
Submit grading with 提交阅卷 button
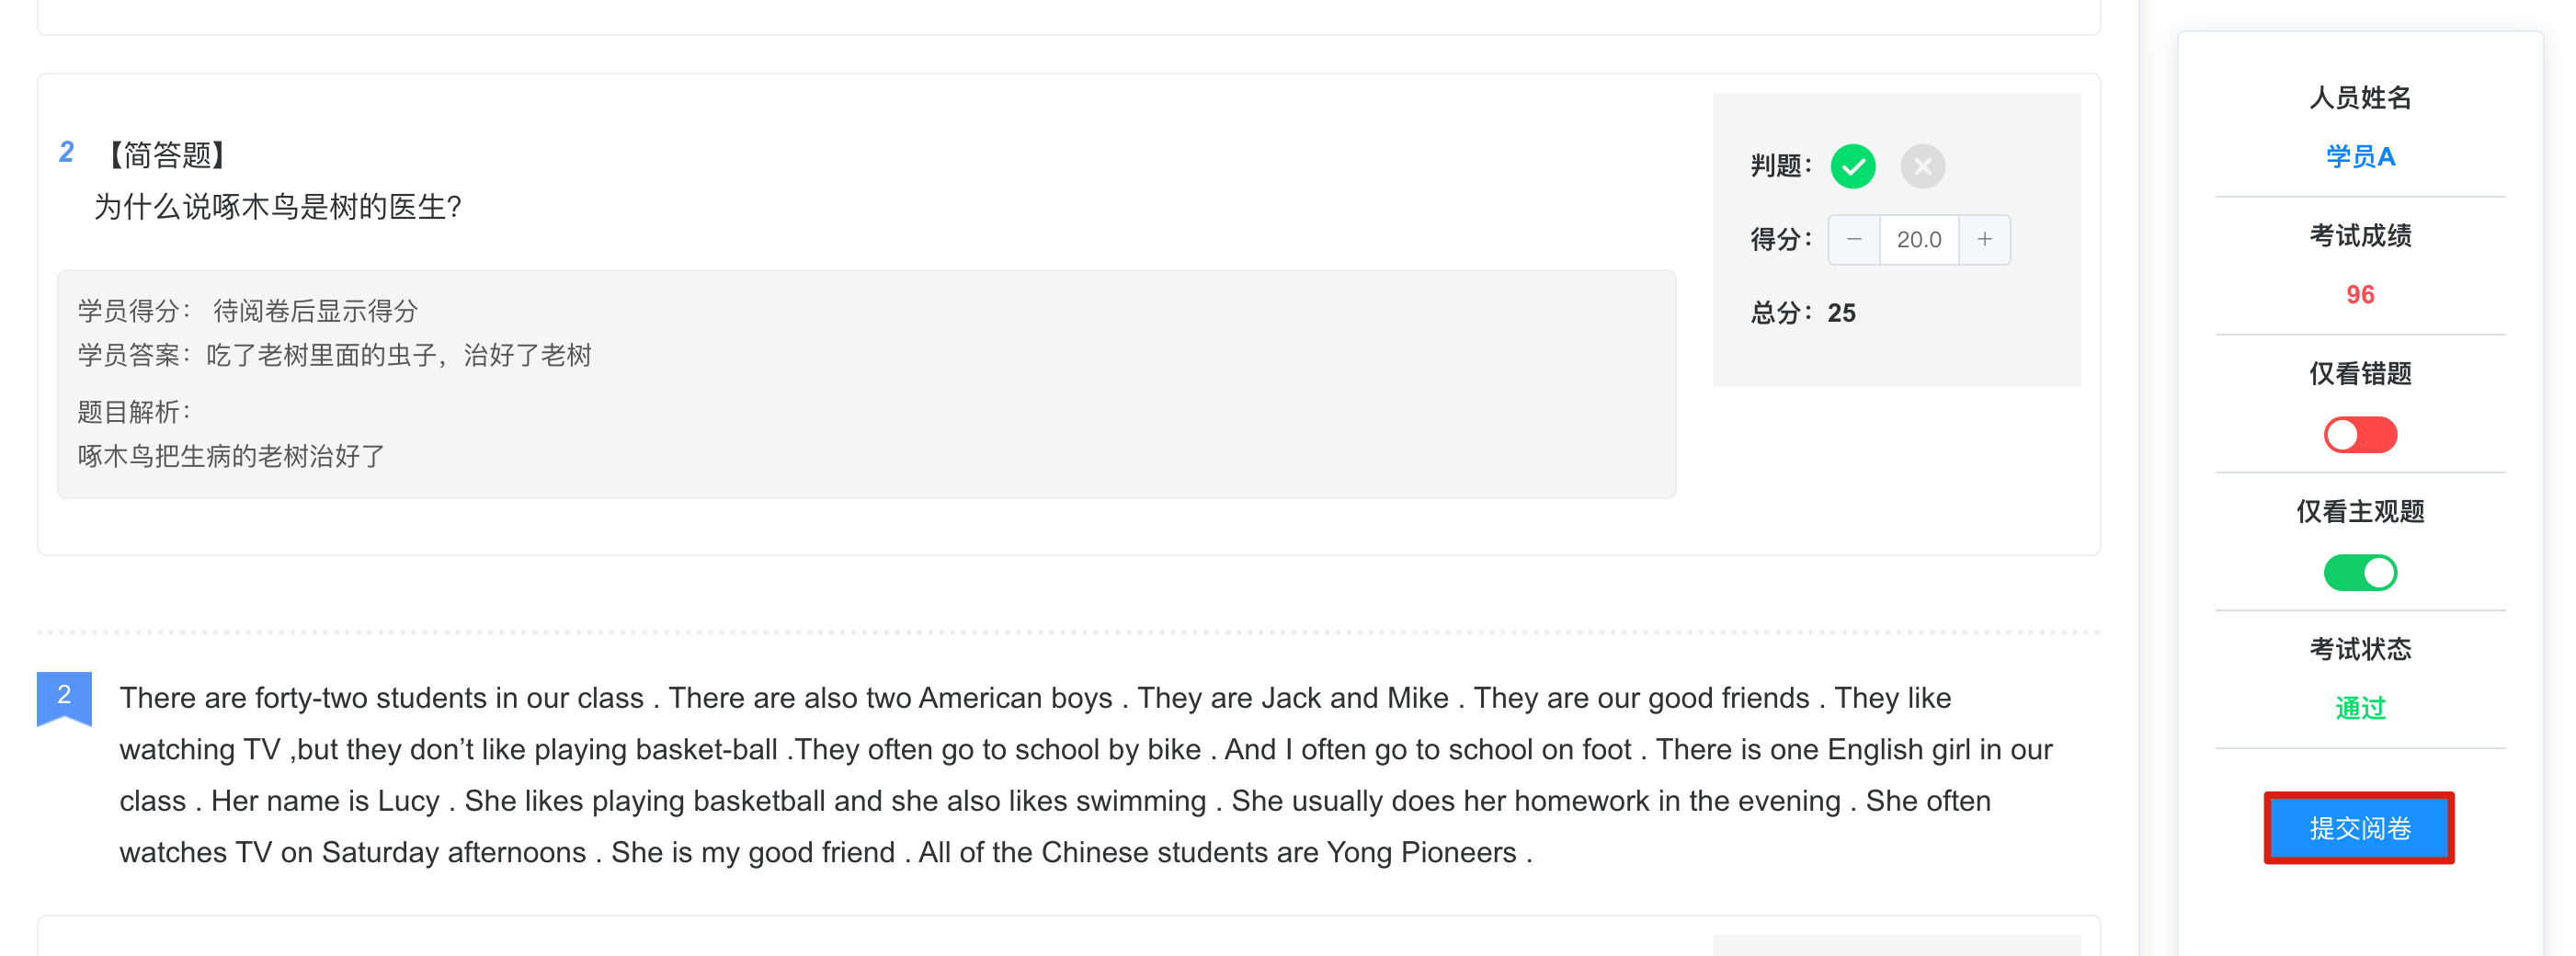click(x=2359, y=828)
